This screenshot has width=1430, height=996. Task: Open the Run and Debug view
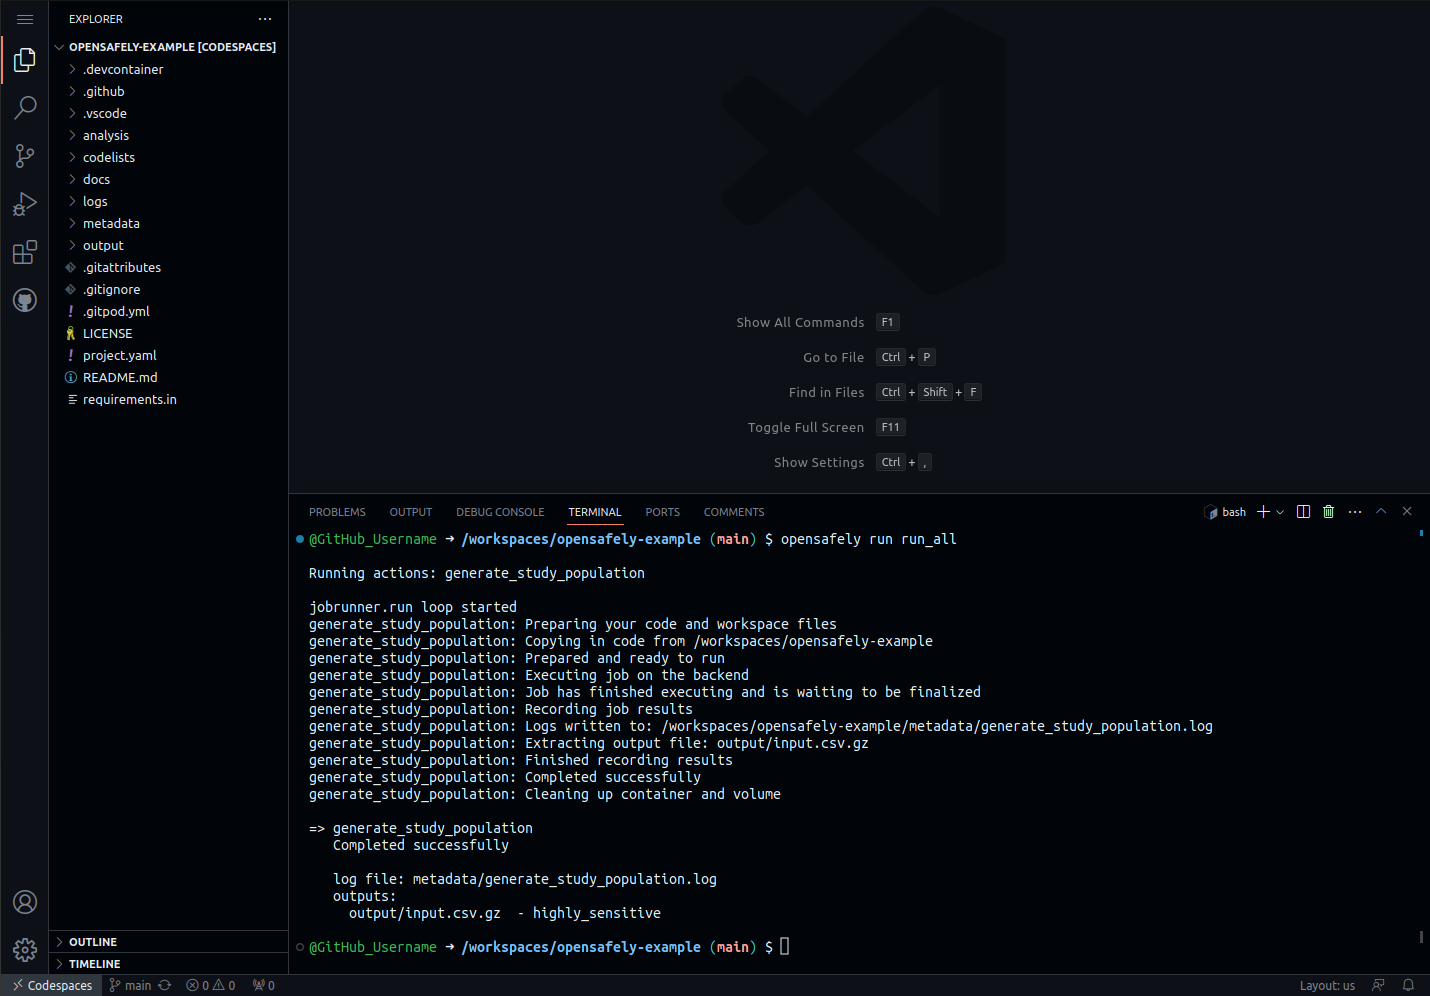point(25,204)
